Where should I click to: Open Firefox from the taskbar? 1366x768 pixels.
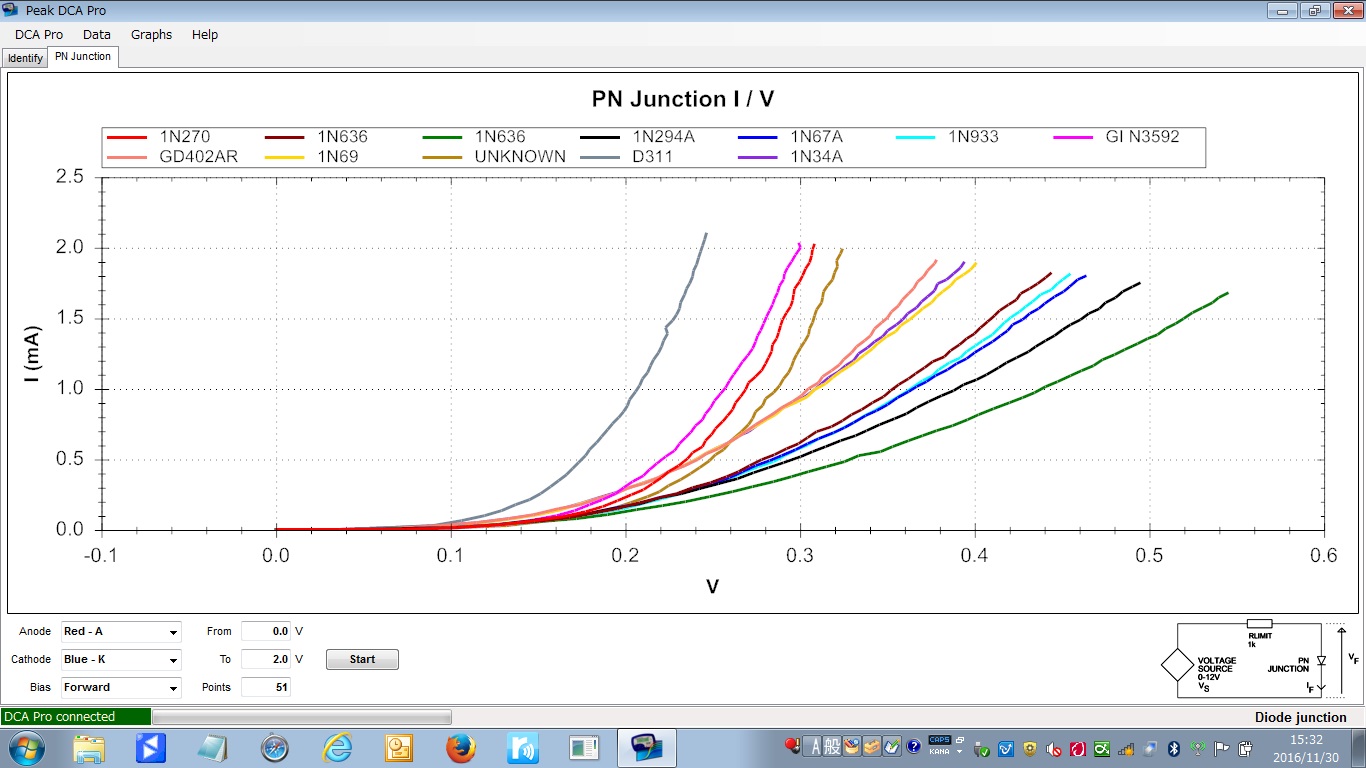[x=460, y=748]
